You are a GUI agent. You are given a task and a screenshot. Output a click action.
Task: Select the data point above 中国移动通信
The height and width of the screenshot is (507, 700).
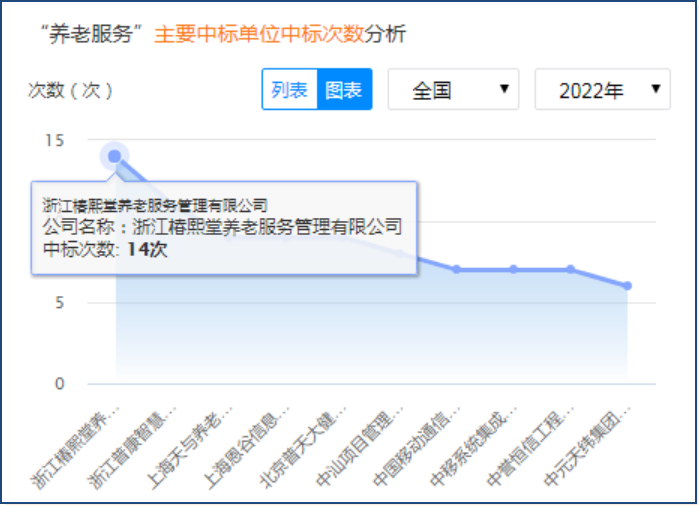456,269
